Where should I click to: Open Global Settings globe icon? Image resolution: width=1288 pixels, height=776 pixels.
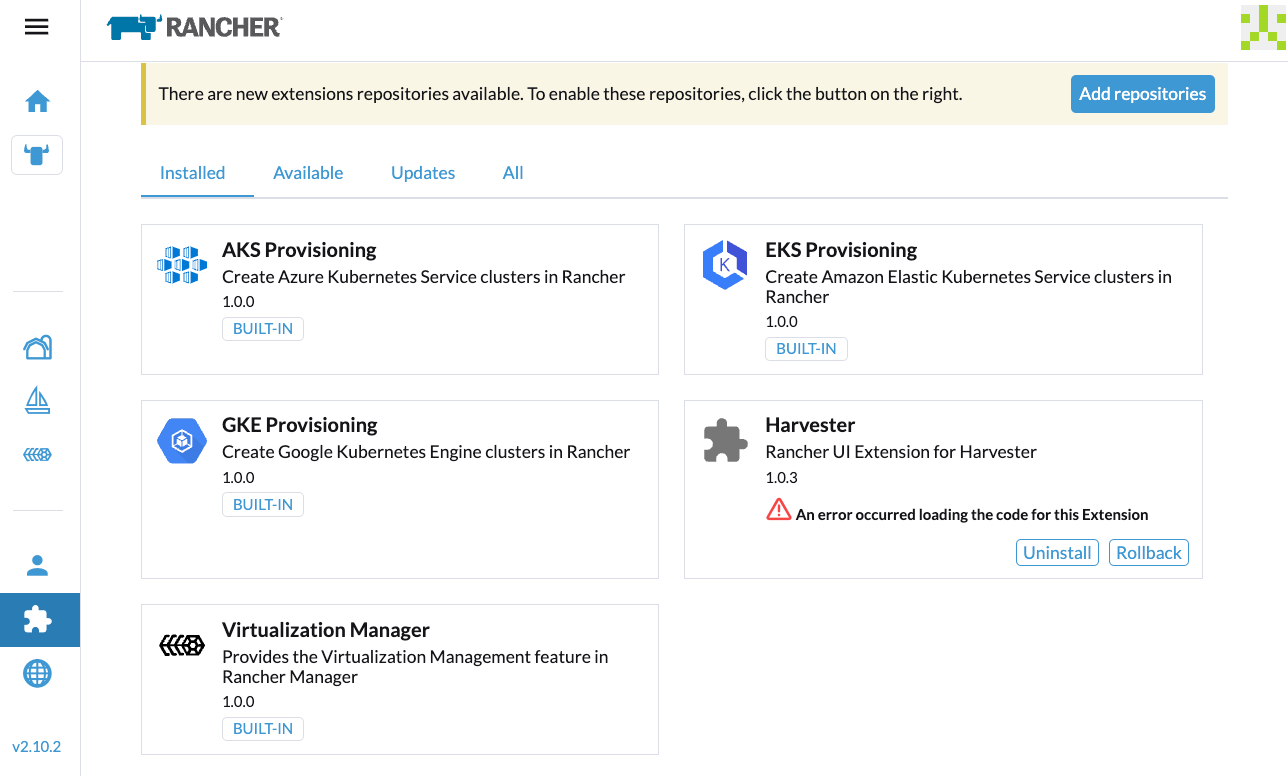[37, 674]
